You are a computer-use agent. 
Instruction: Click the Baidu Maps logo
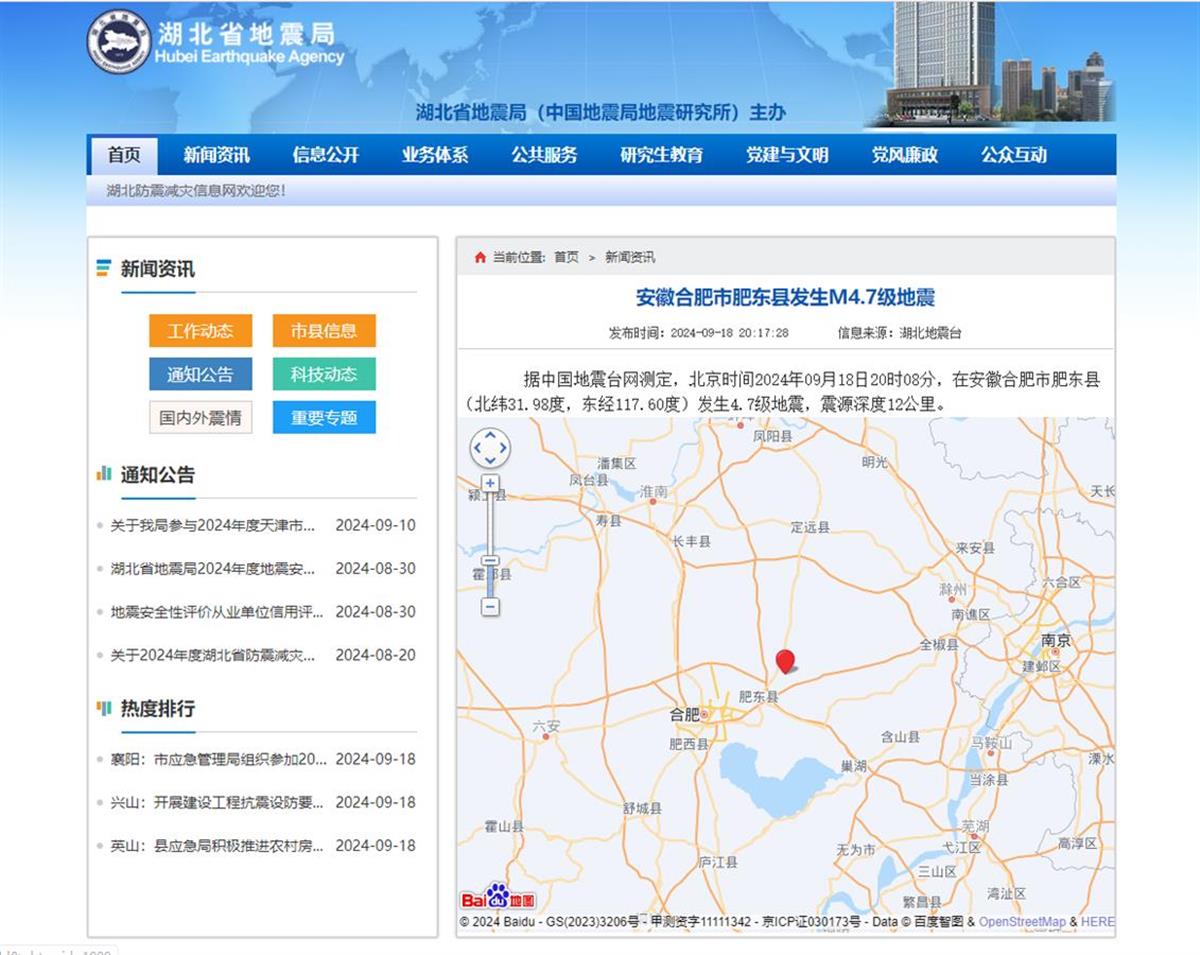click(497, 897)
